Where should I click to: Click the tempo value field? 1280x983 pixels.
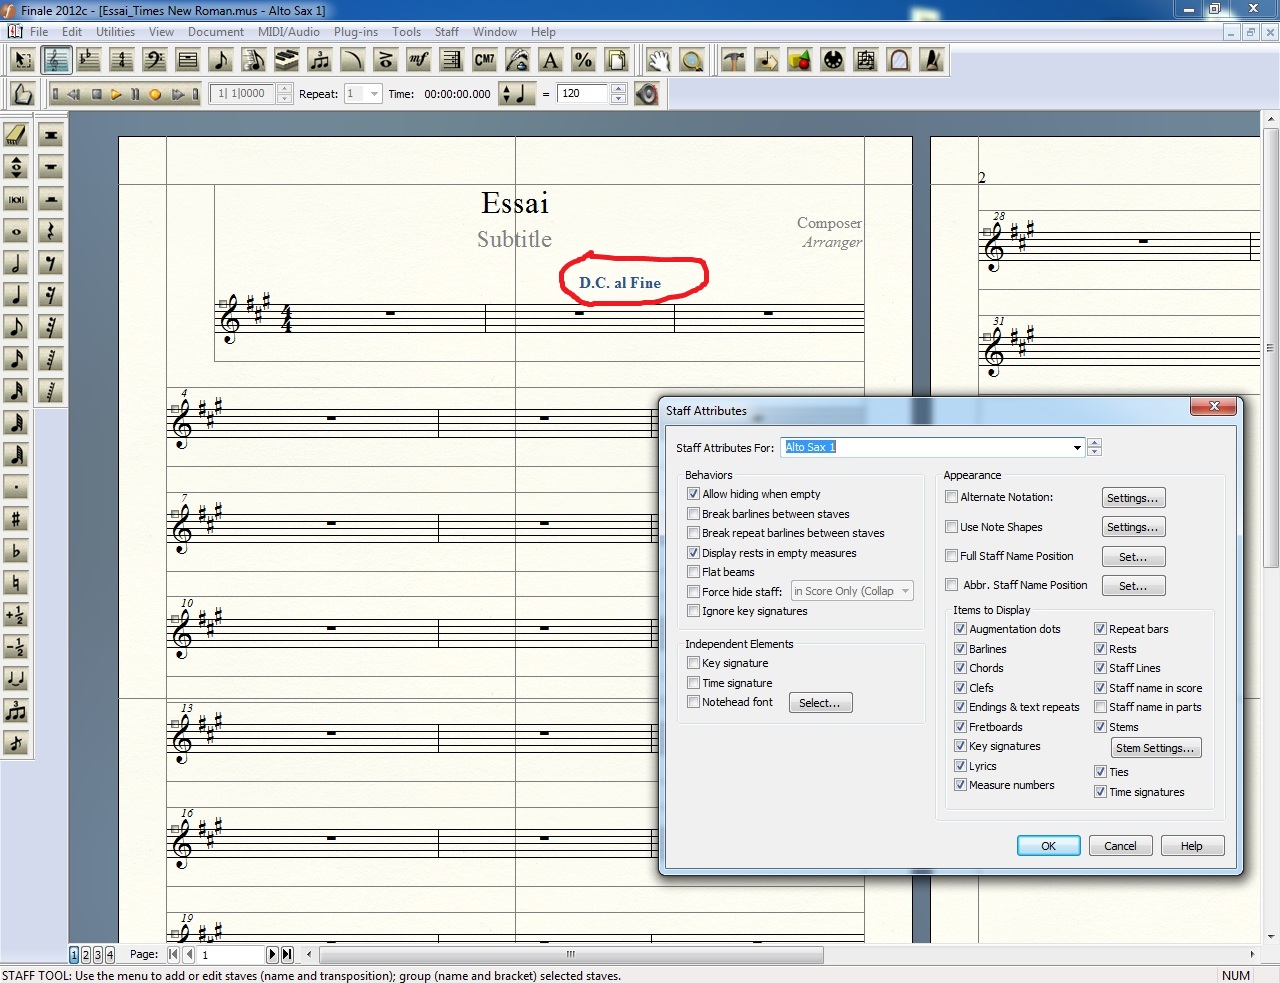pos(583,94)
